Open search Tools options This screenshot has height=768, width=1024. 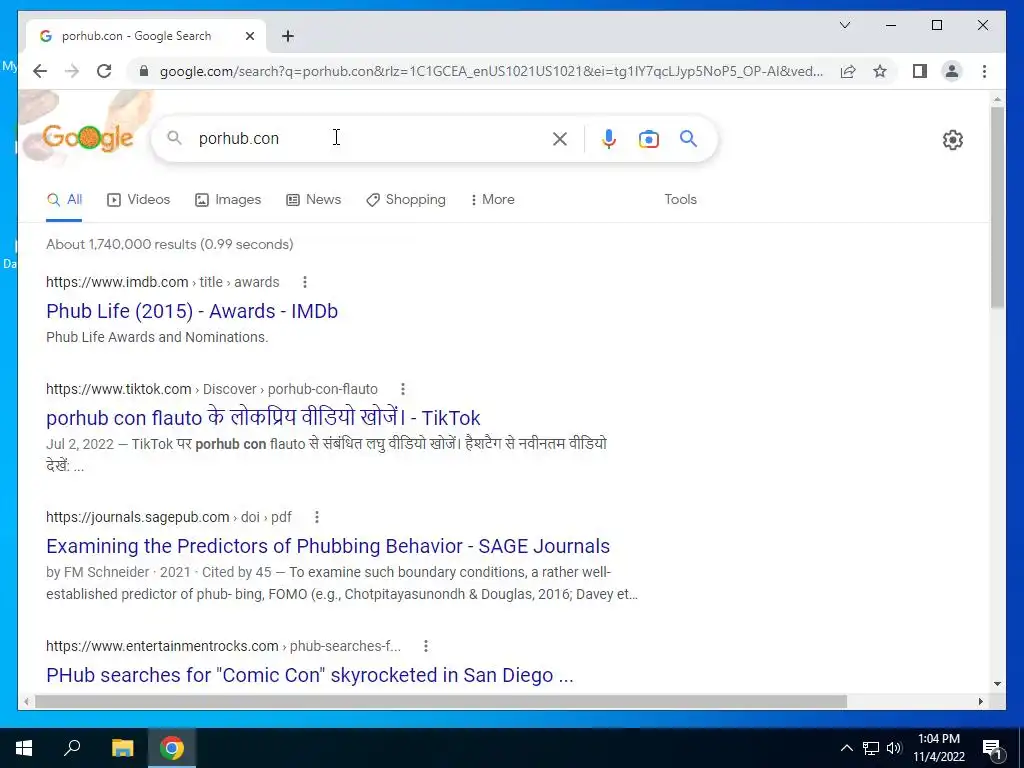pos(680,200)
